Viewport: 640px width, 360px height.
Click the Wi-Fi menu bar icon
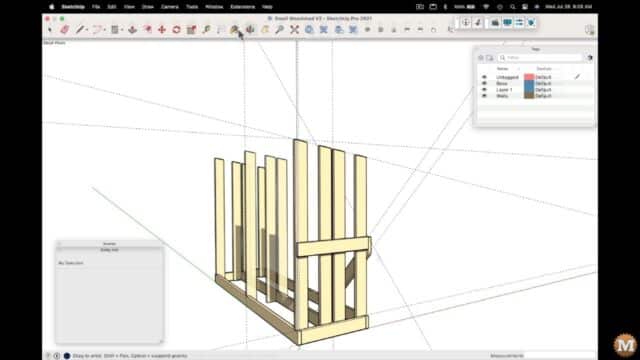tap(486, 7)
